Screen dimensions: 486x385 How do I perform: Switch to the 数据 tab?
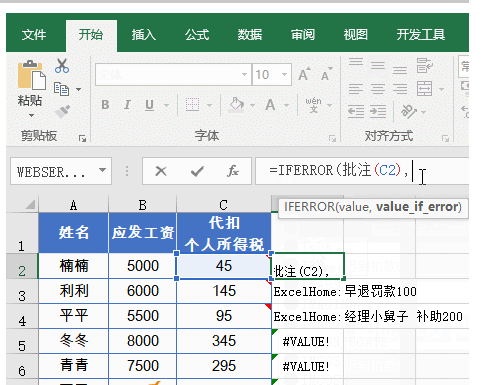250,35
